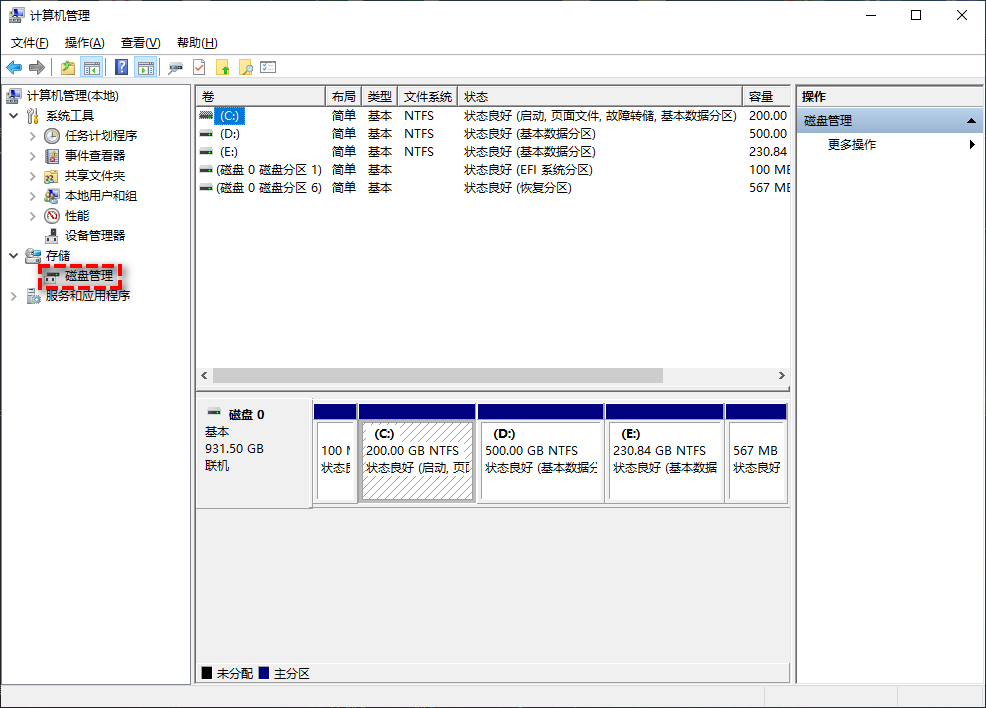The image size is (986, 708).
Task: Click the 状态 column header
Action: pos(476,96)
